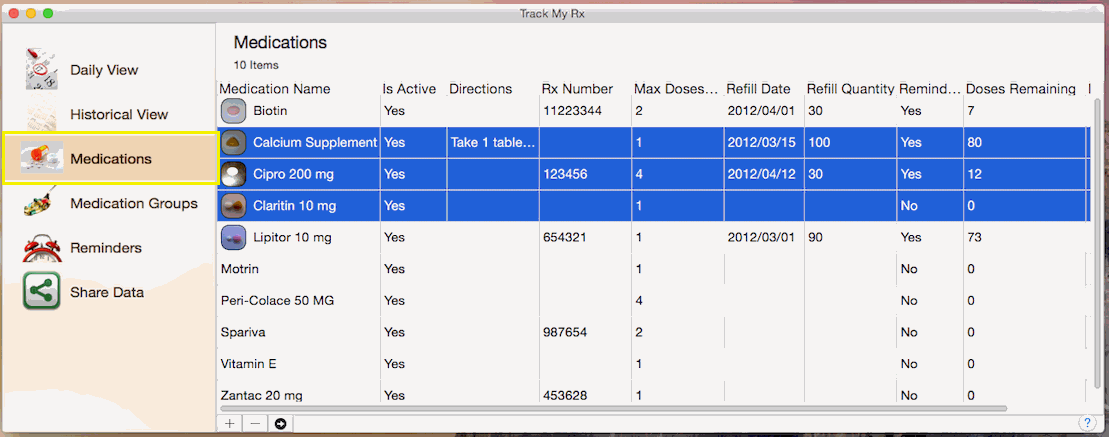Sort by Medication Name column header

[x=275, y=89]
